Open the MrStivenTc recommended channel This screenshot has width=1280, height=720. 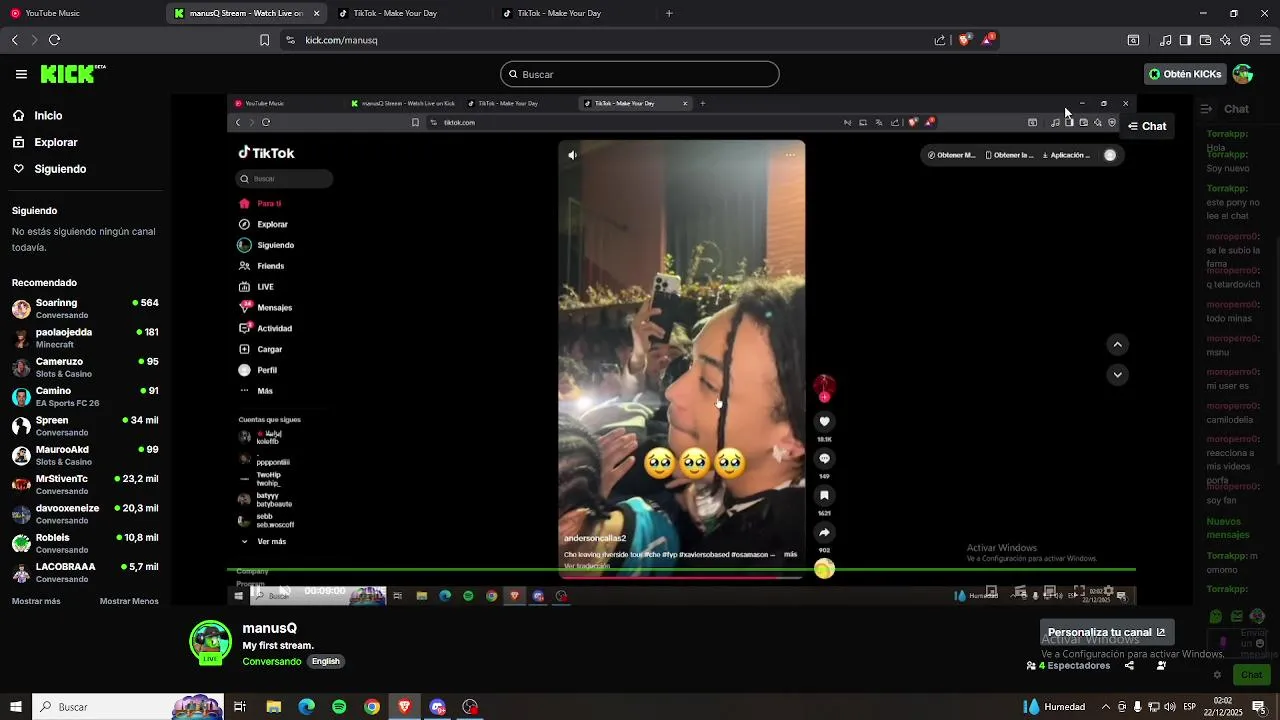tap(85, 484)
